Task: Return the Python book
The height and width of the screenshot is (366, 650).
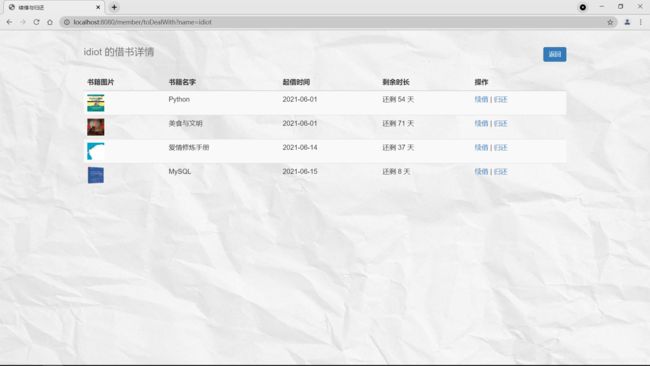Action: 500,99
